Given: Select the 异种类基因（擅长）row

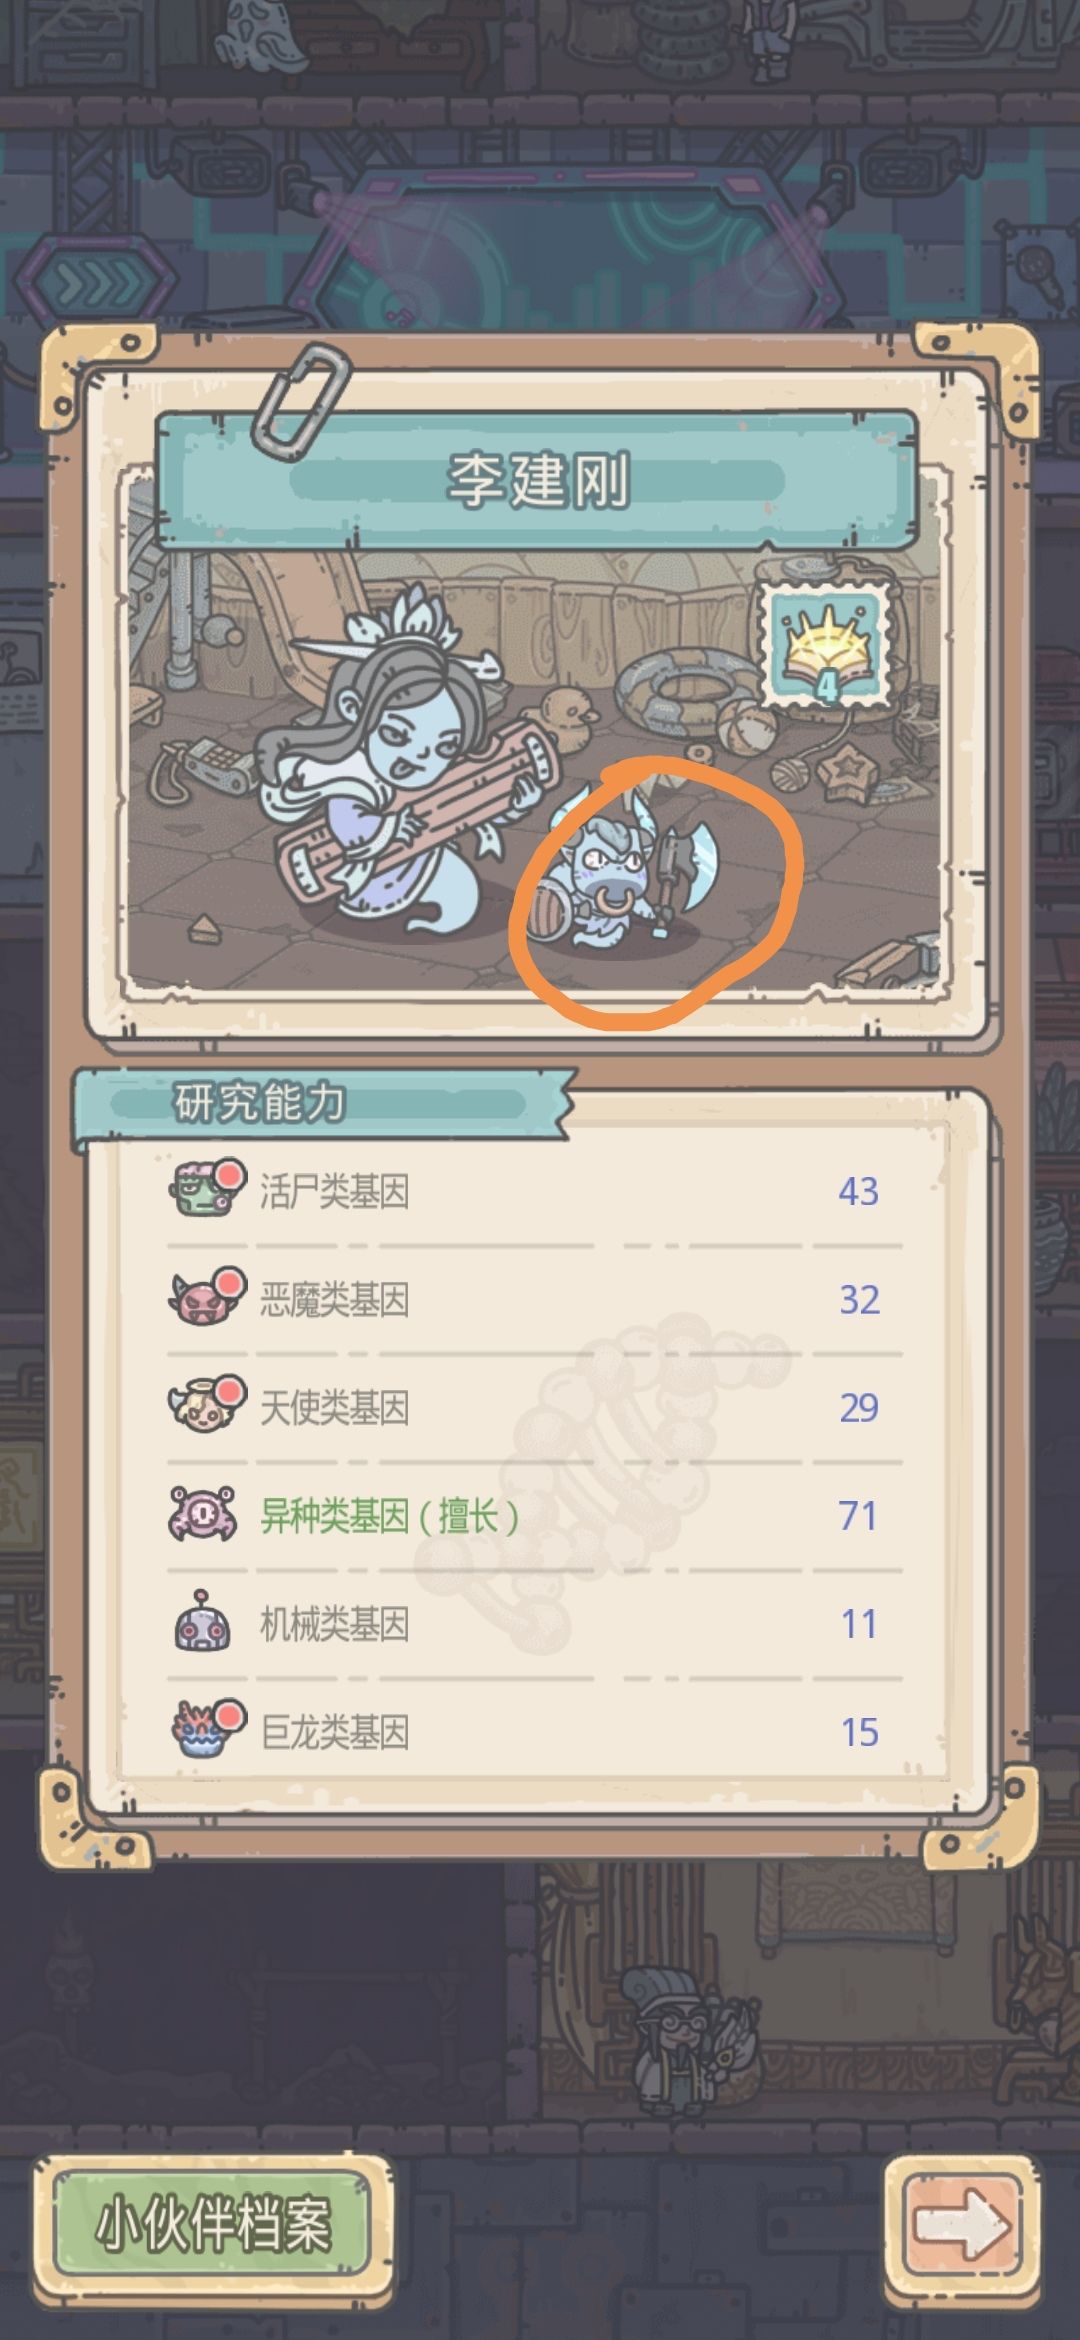Looking at the screenshot, I should [534, 1515].
